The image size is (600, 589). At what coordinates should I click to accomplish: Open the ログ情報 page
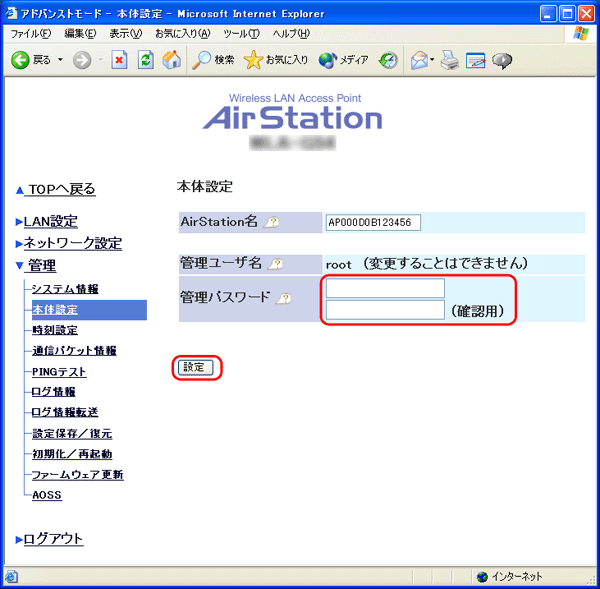click(54, 392)
